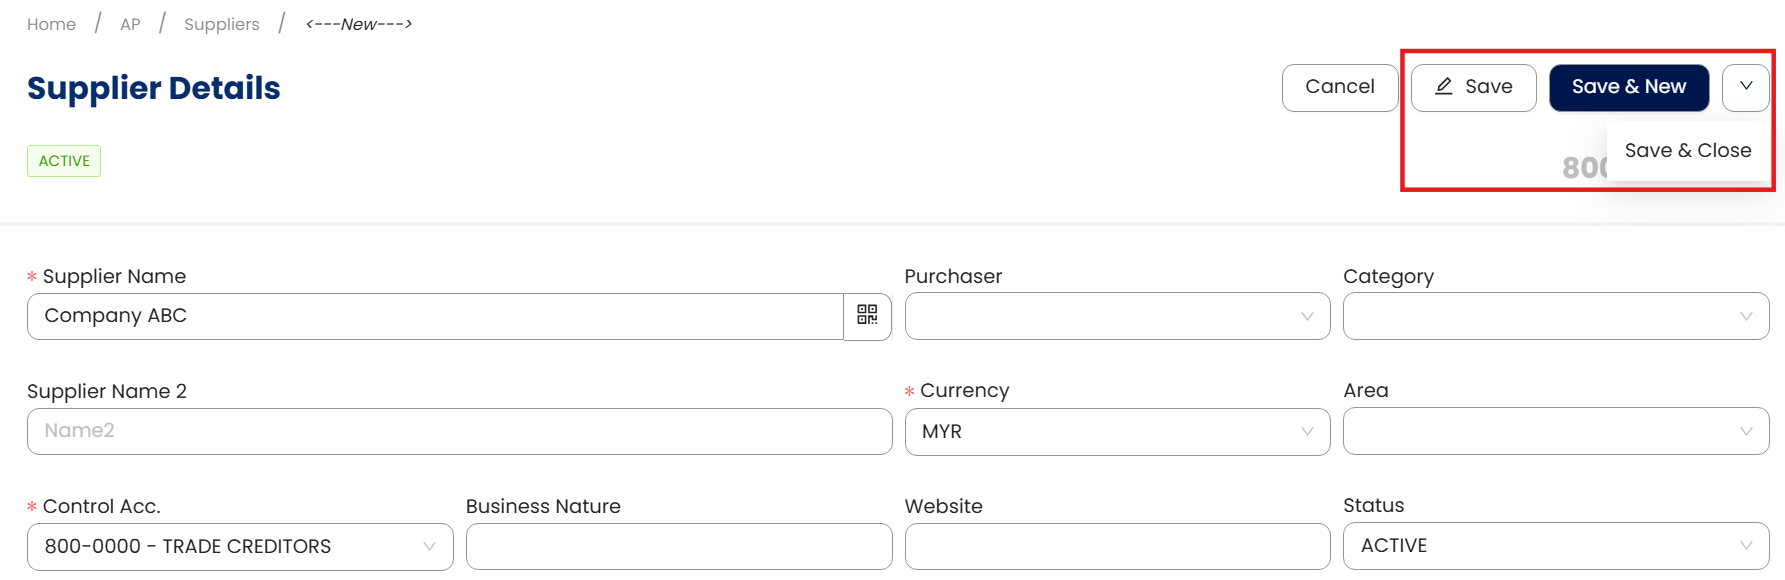This screenshot has width=1785, height=580.
Task: Expand the Currency MYR dropdown
Action: [x=1117, y=431]
